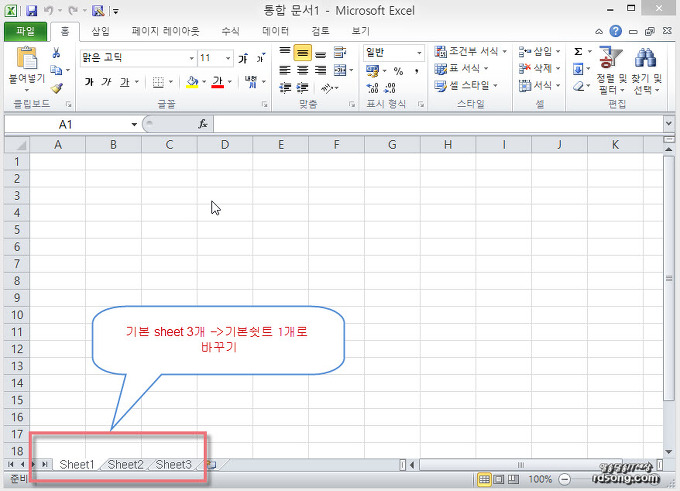Toggle center horizontal alignment
Viewport: 680px width, 491px height.
click(x=302, y=70)
